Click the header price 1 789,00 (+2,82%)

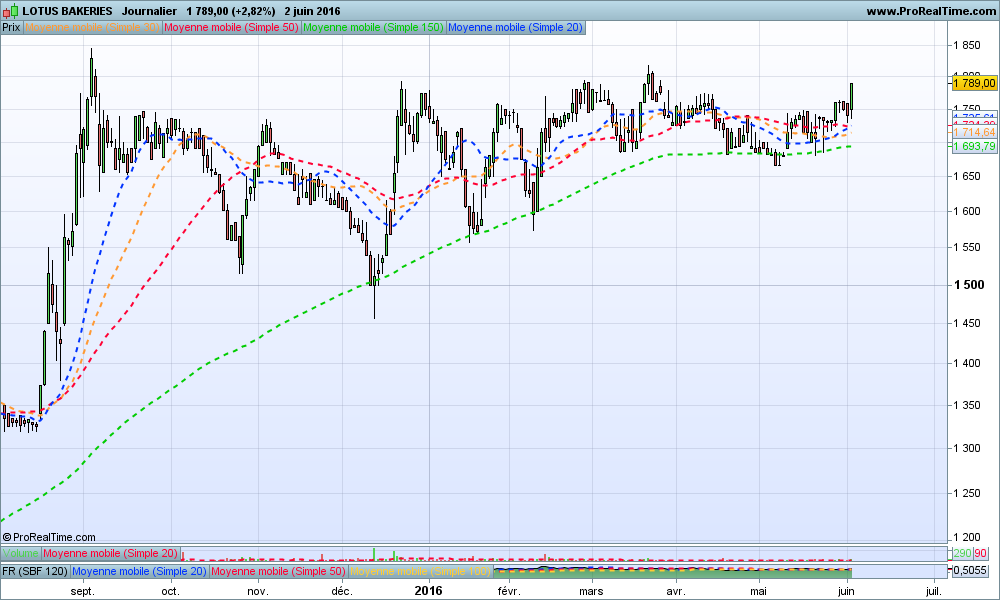pyautogui.click(x=231, y=11)
